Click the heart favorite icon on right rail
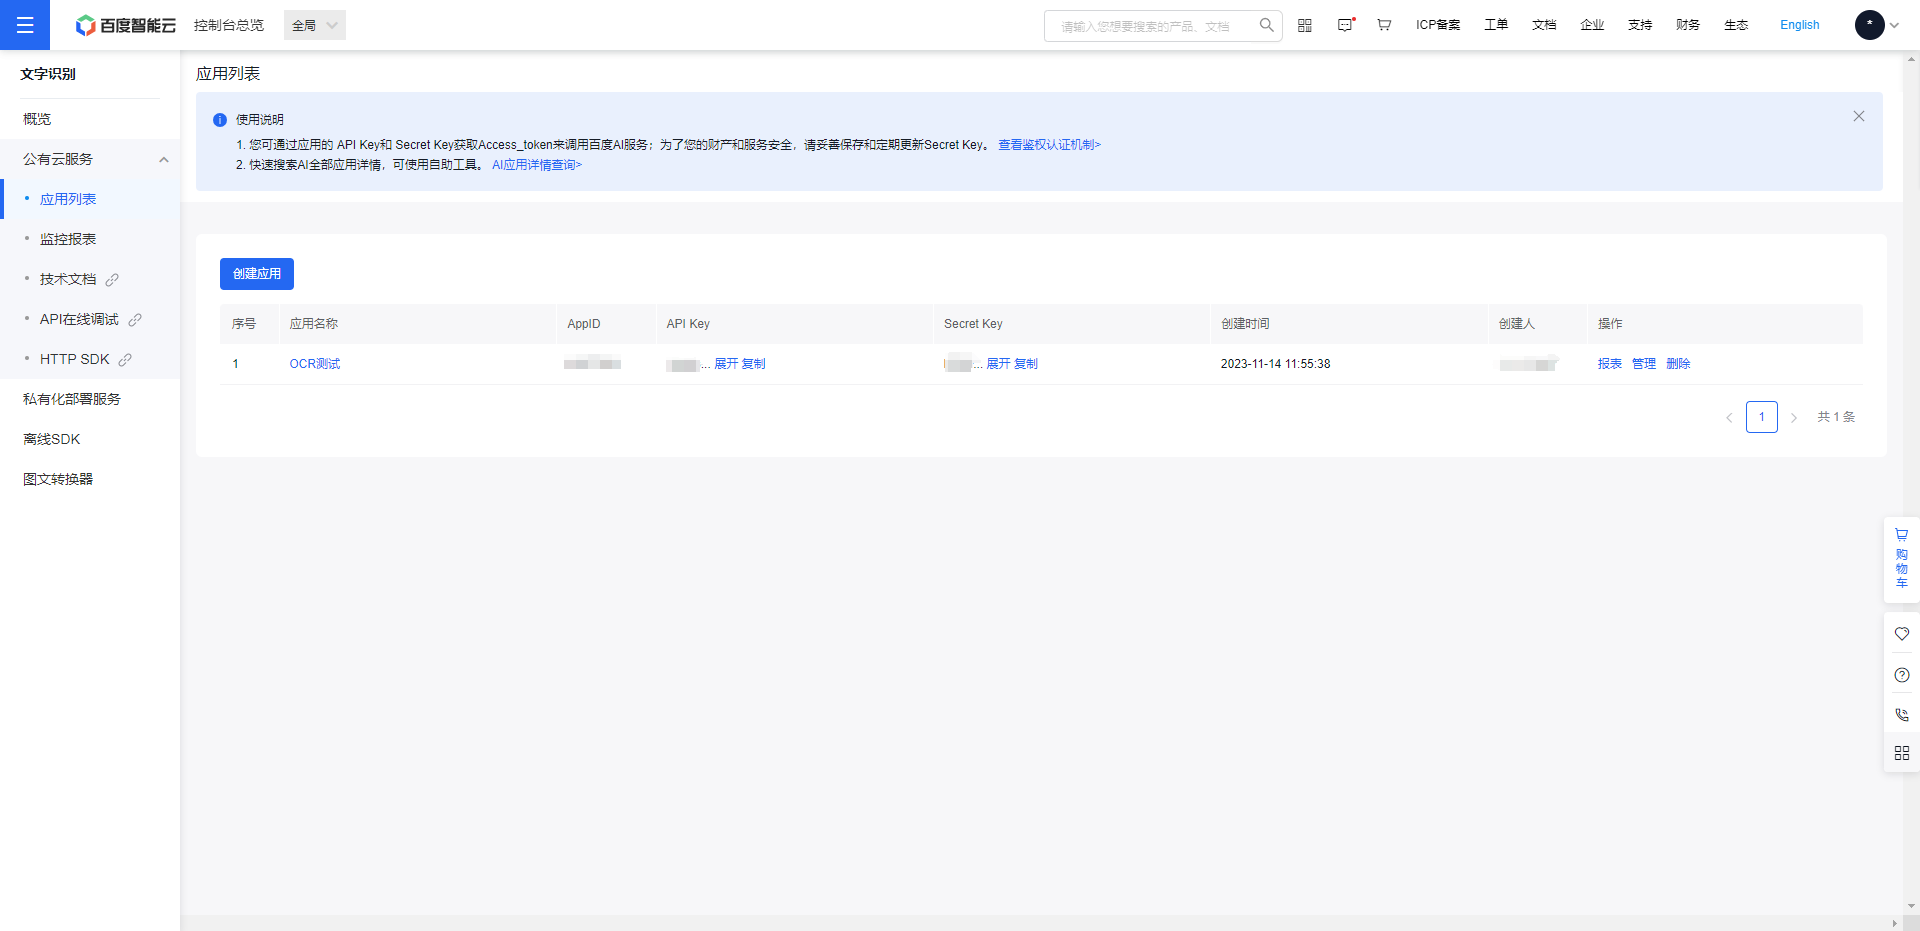The width and height of the screenshot is (1920, 931). point(1902,634)
